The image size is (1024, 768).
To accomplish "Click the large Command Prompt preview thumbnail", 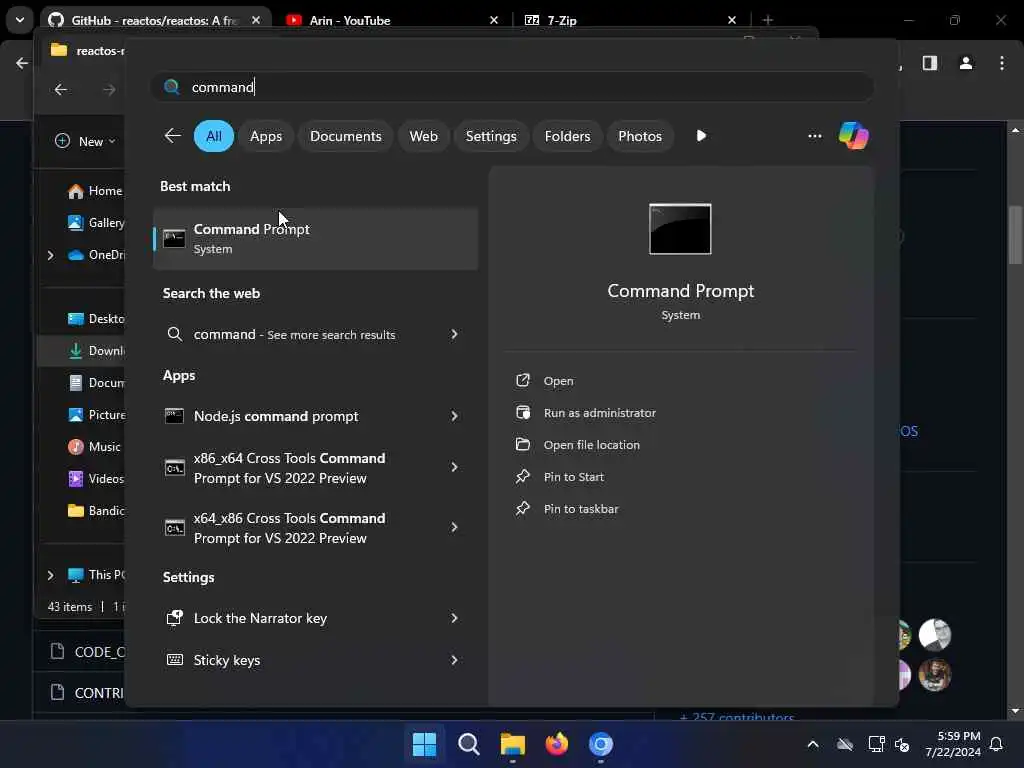I will [680, 229].
